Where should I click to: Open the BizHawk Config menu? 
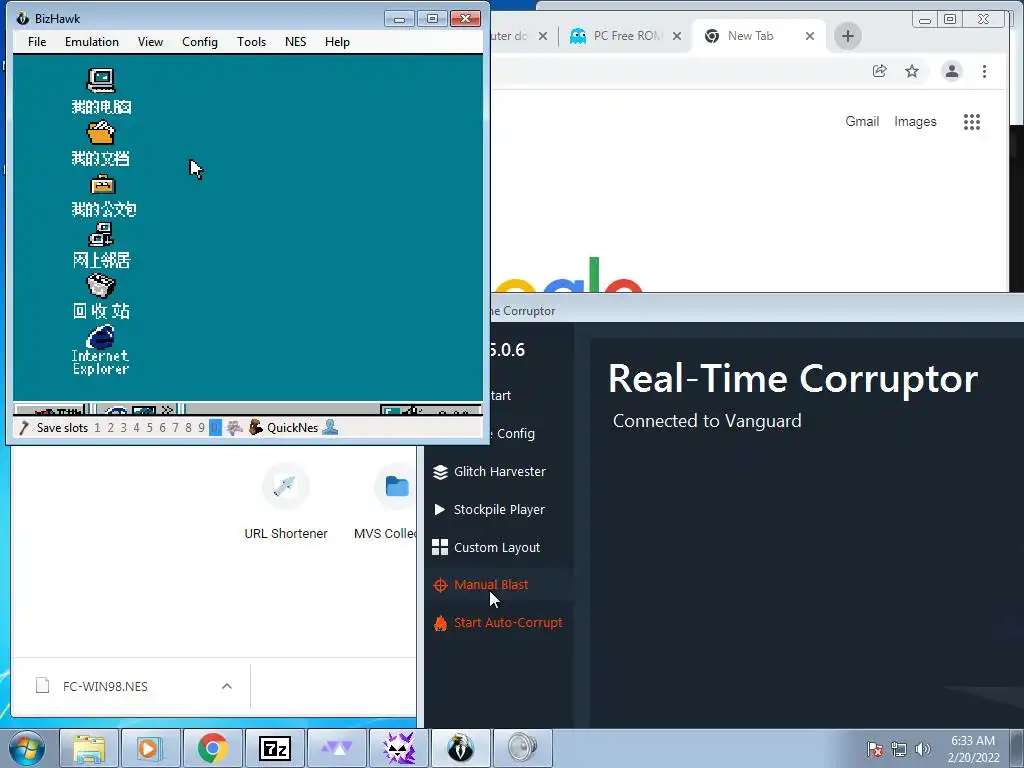coord(200,42)
